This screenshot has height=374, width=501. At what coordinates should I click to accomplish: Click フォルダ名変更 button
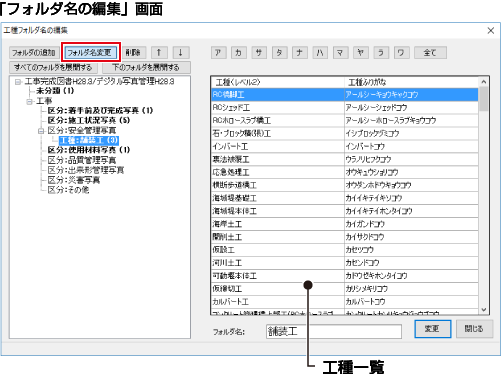[x=90, y=52]
